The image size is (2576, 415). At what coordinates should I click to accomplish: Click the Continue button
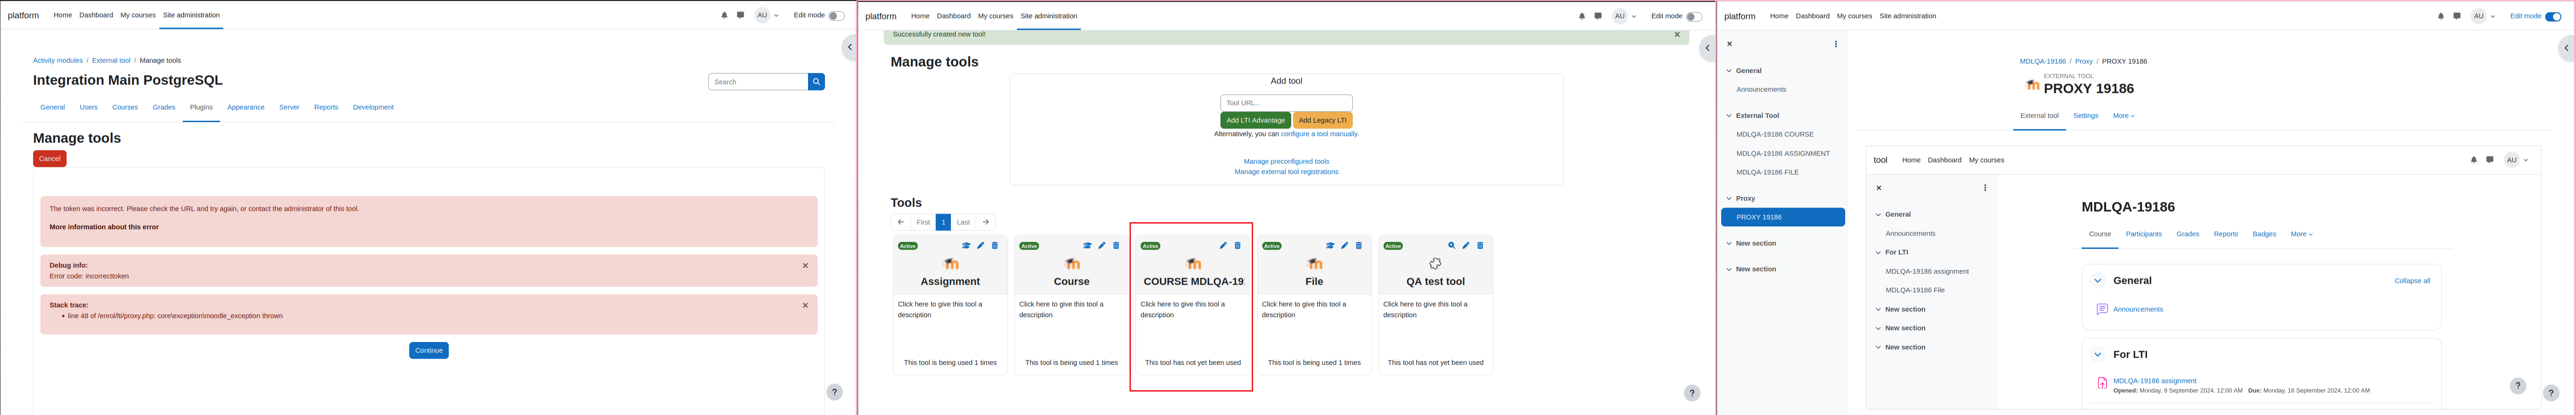pyautogui.click(x=429, y=351)
